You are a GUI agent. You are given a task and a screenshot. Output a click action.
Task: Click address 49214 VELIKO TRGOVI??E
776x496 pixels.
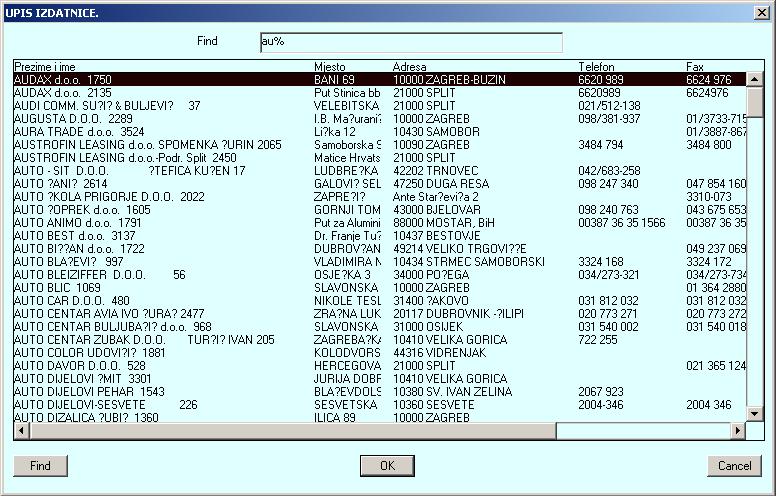(x=460, y=248)
